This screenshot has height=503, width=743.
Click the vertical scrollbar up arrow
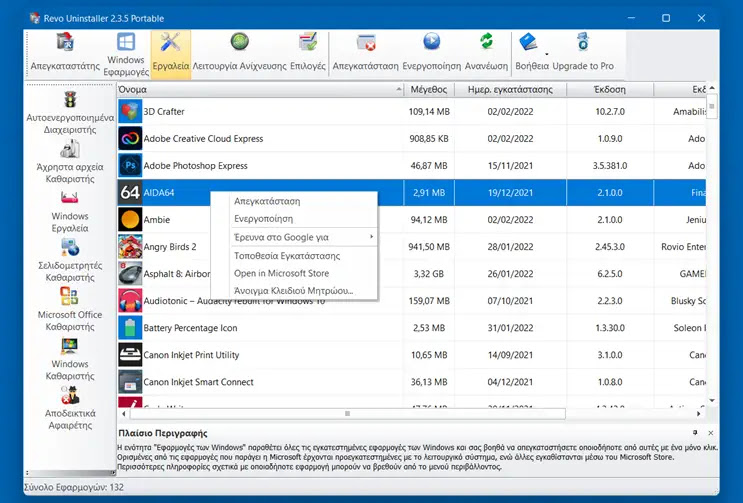[x=712, y=89]
